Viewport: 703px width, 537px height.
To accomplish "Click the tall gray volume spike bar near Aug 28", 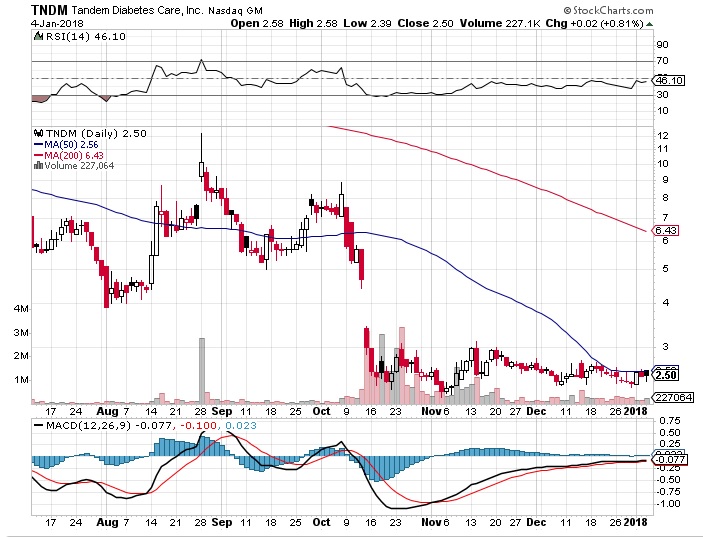I will 202,371.
